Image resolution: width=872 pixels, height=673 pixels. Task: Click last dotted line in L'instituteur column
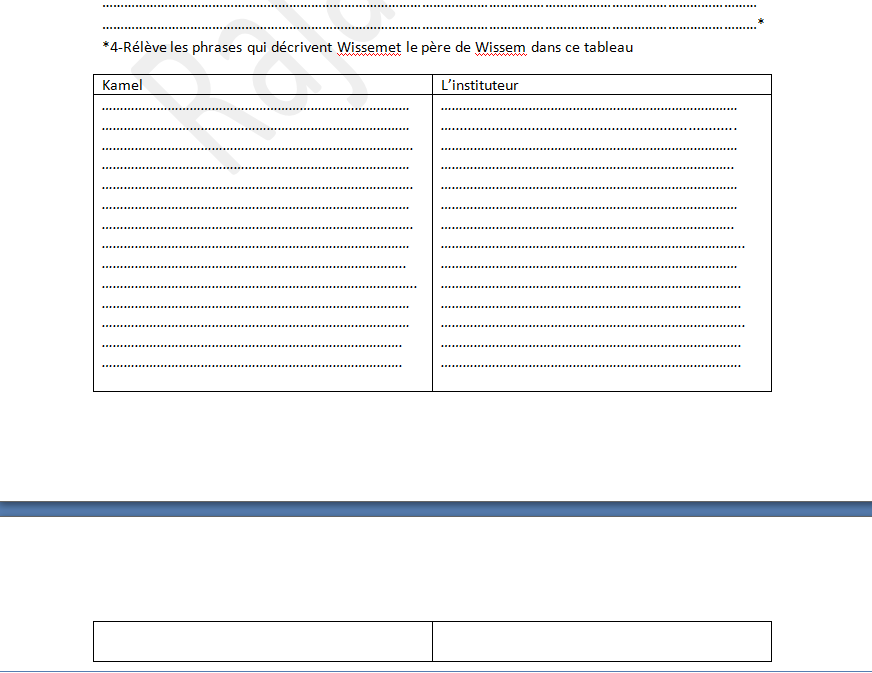pos(590,366)
